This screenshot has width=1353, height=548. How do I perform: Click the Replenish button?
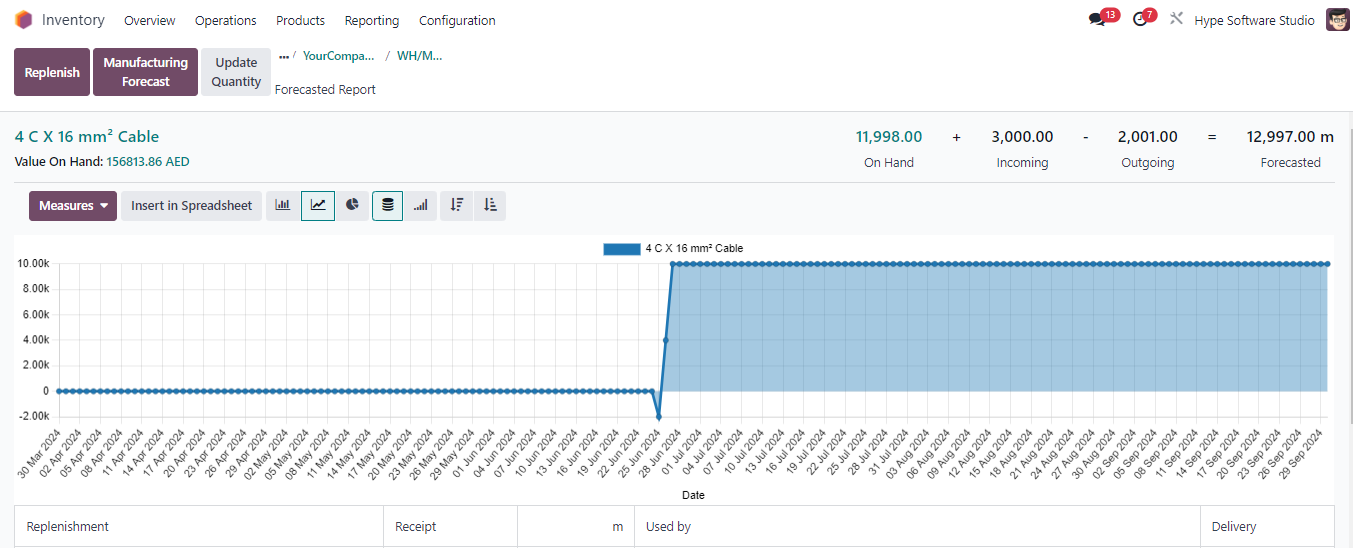(x=52, y=72)
